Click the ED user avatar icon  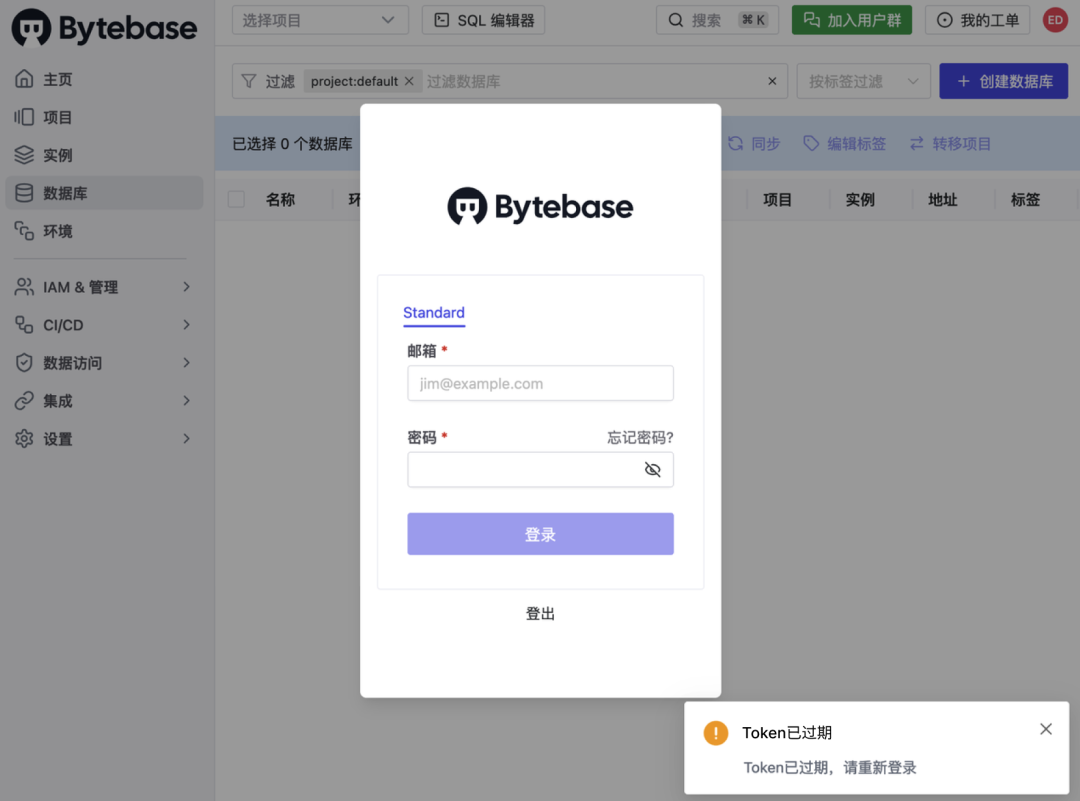point(1055,20)
